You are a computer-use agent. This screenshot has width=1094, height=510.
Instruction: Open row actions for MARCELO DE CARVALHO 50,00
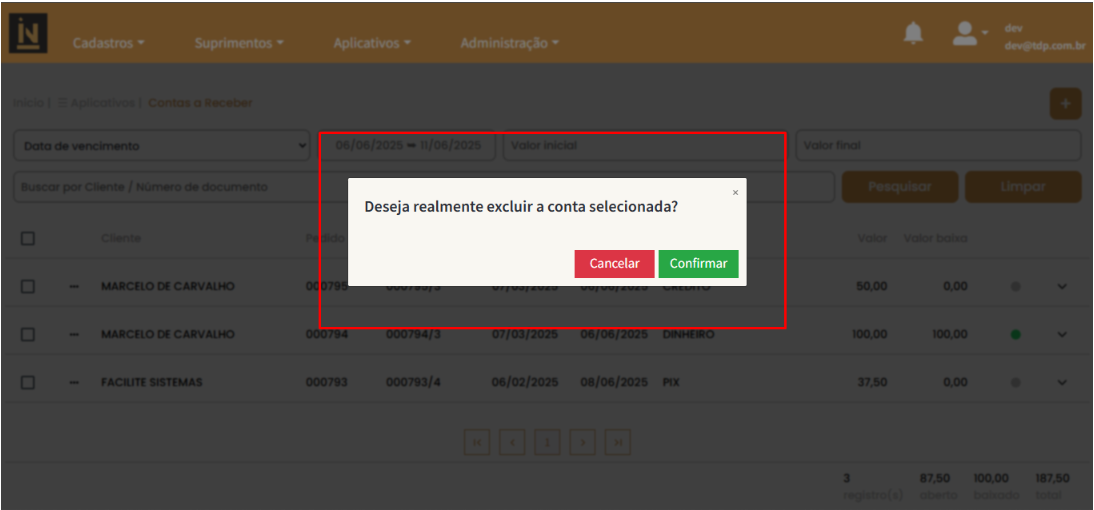click(x=75, y=286)
